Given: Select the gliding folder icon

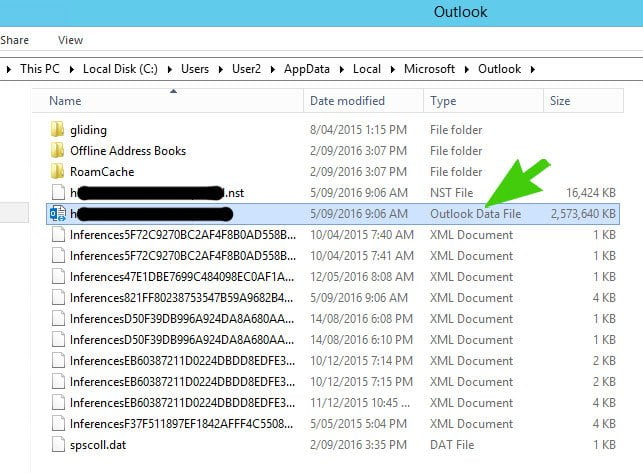Looking at the screenshot, I should (x=57, y=130).
